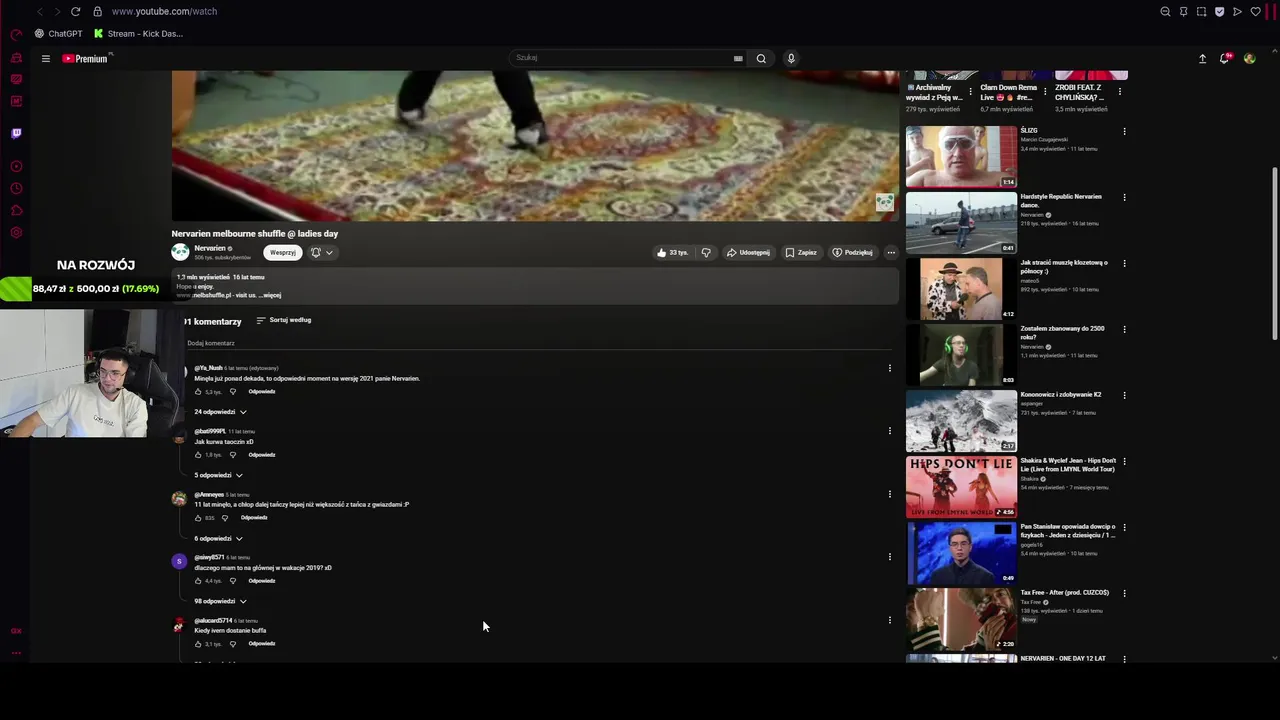Start voice search with microphone icon
The image size is (1280, 720).
[791, 58]
